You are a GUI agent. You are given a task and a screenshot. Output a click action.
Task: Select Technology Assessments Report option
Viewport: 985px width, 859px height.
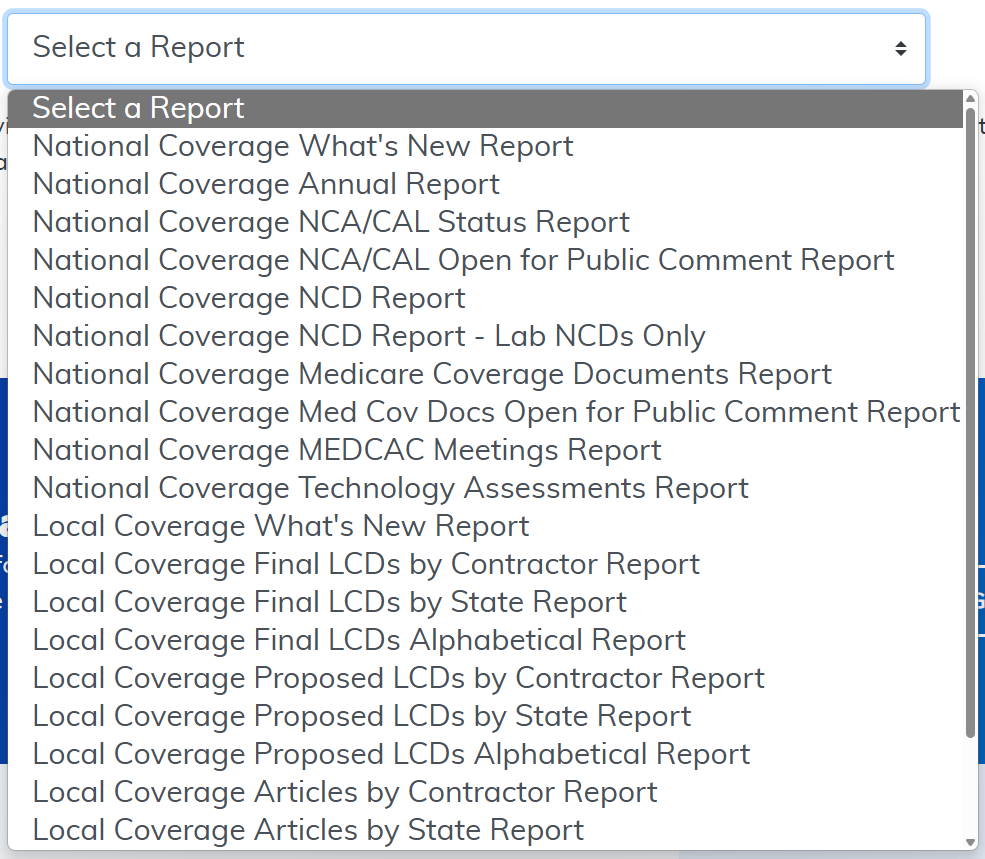(390, 488)
